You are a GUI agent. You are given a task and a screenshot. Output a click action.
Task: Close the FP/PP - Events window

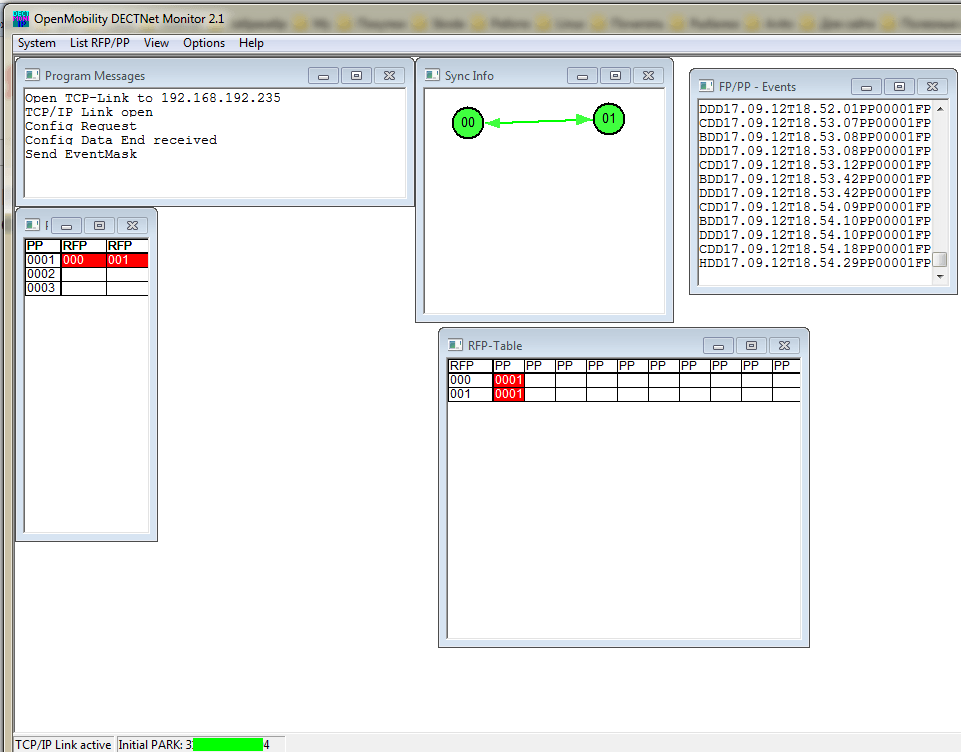932,86
